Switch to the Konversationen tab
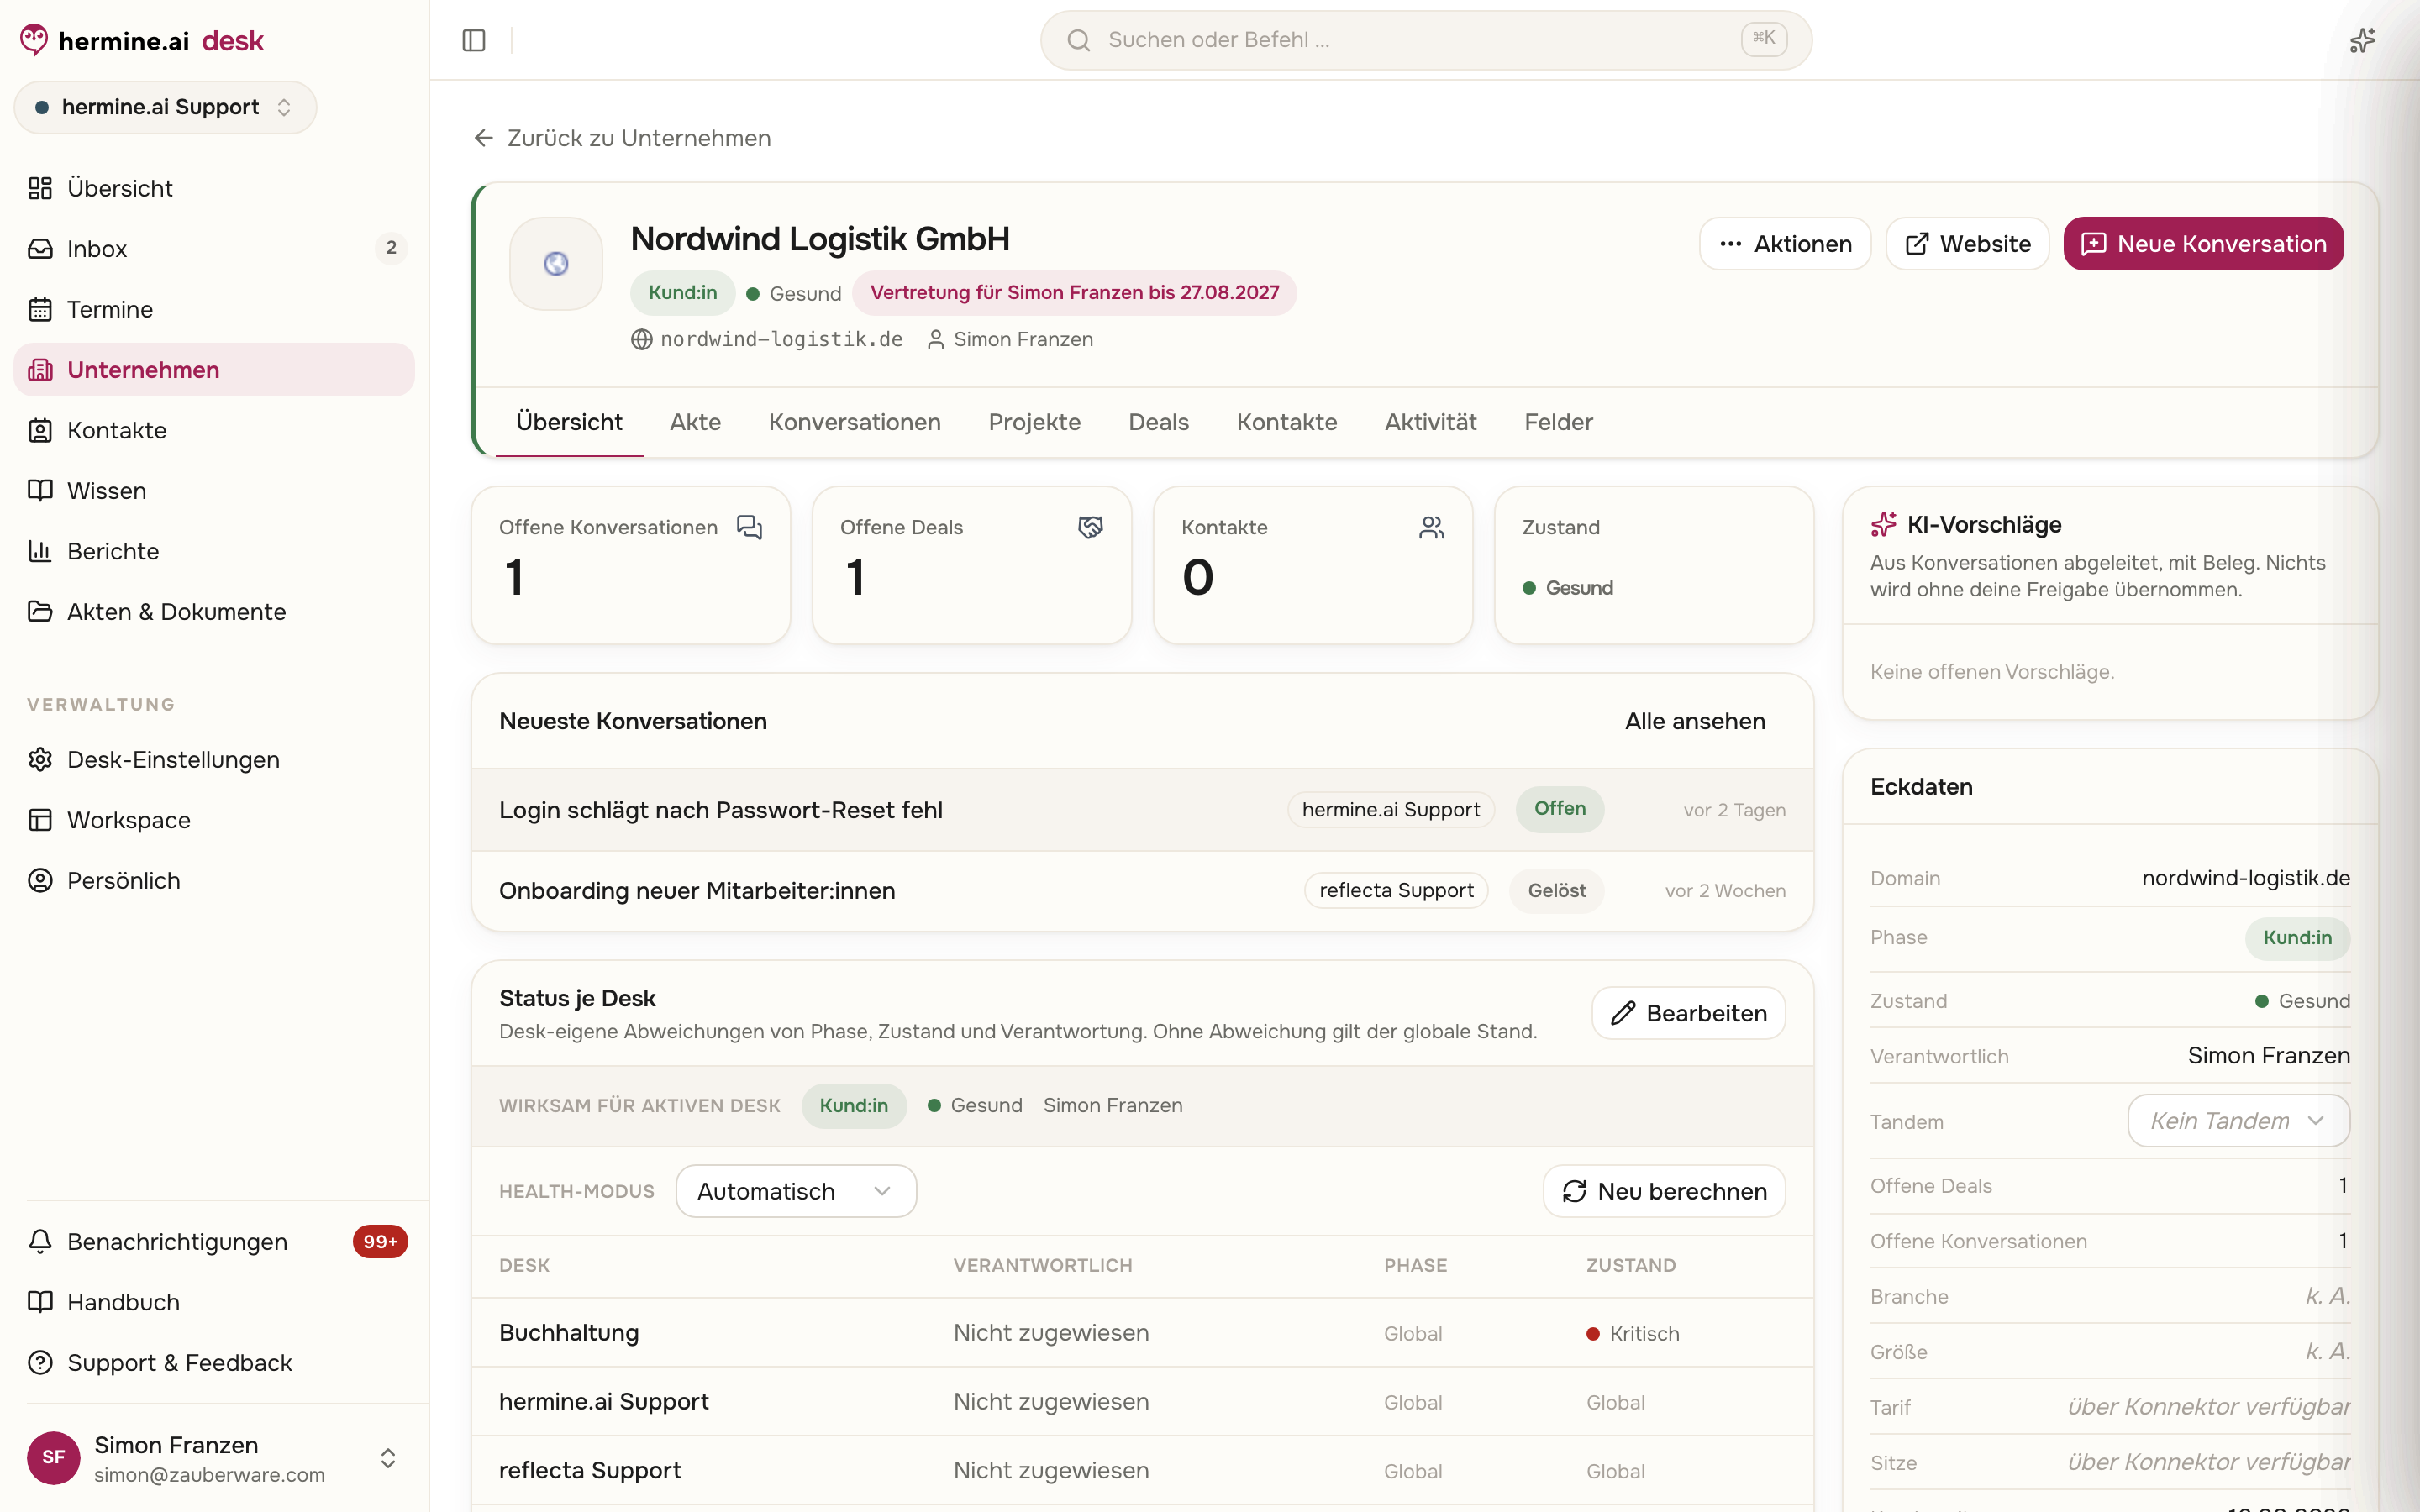Viewport: 2420px width, 1512px height. tap(854, 422)
